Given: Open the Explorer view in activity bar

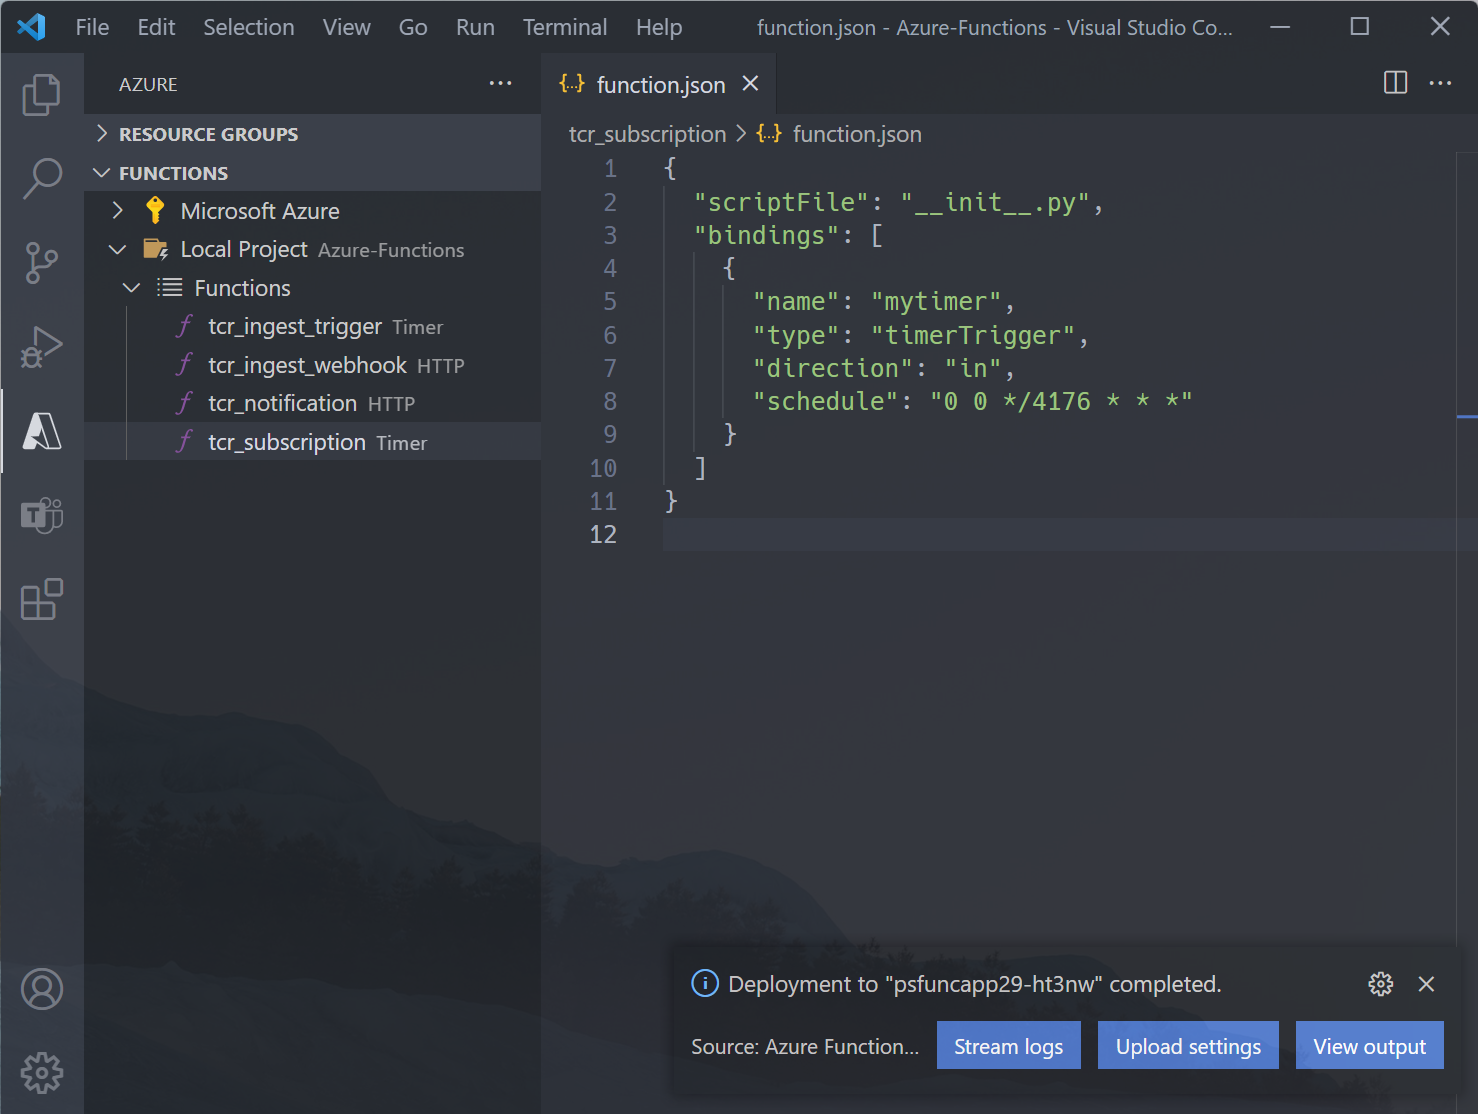Looking at the screenshot, I should pyautogui.click(x=41, y=95).
